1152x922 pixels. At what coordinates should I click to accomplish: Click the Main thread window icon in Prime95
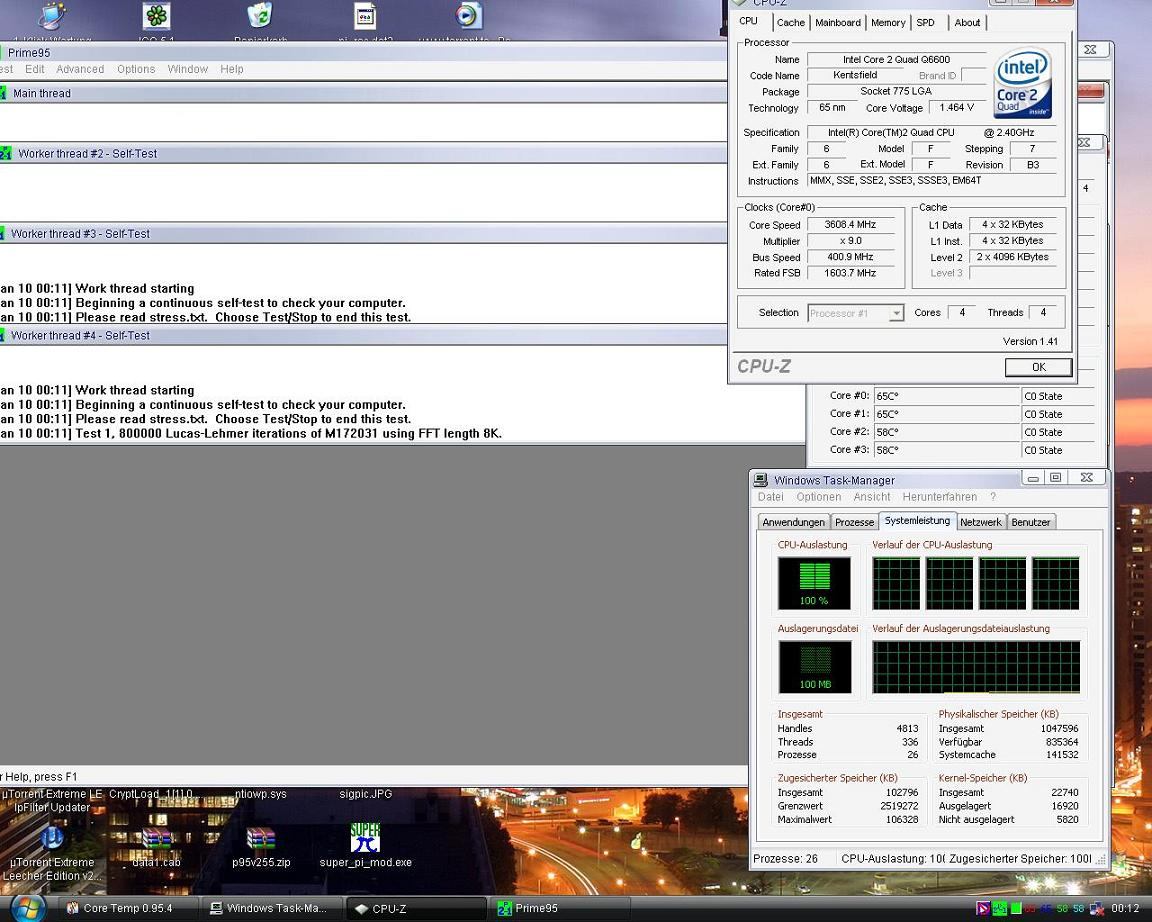click(4, 93)
